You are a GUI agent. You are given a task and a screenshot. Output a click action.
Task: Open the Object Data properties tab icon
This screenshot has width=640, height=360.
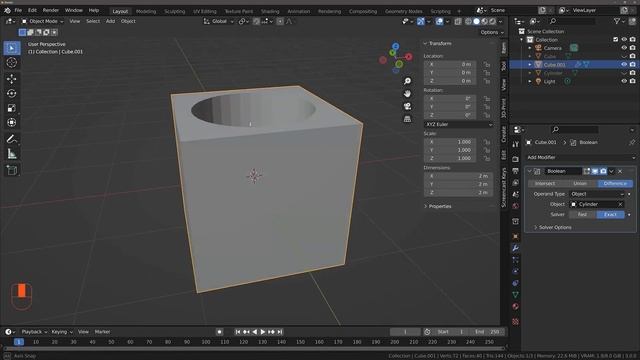pyautogui.click(x=516, y=295)
